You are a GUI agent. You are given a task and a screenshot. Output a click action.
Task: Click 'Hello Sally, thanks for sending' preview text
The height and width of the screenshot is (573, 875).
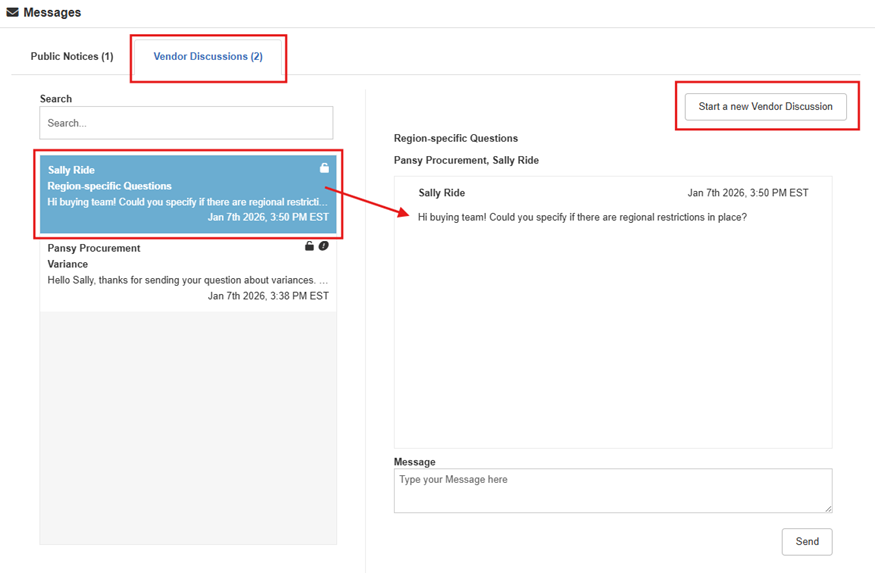188,280
